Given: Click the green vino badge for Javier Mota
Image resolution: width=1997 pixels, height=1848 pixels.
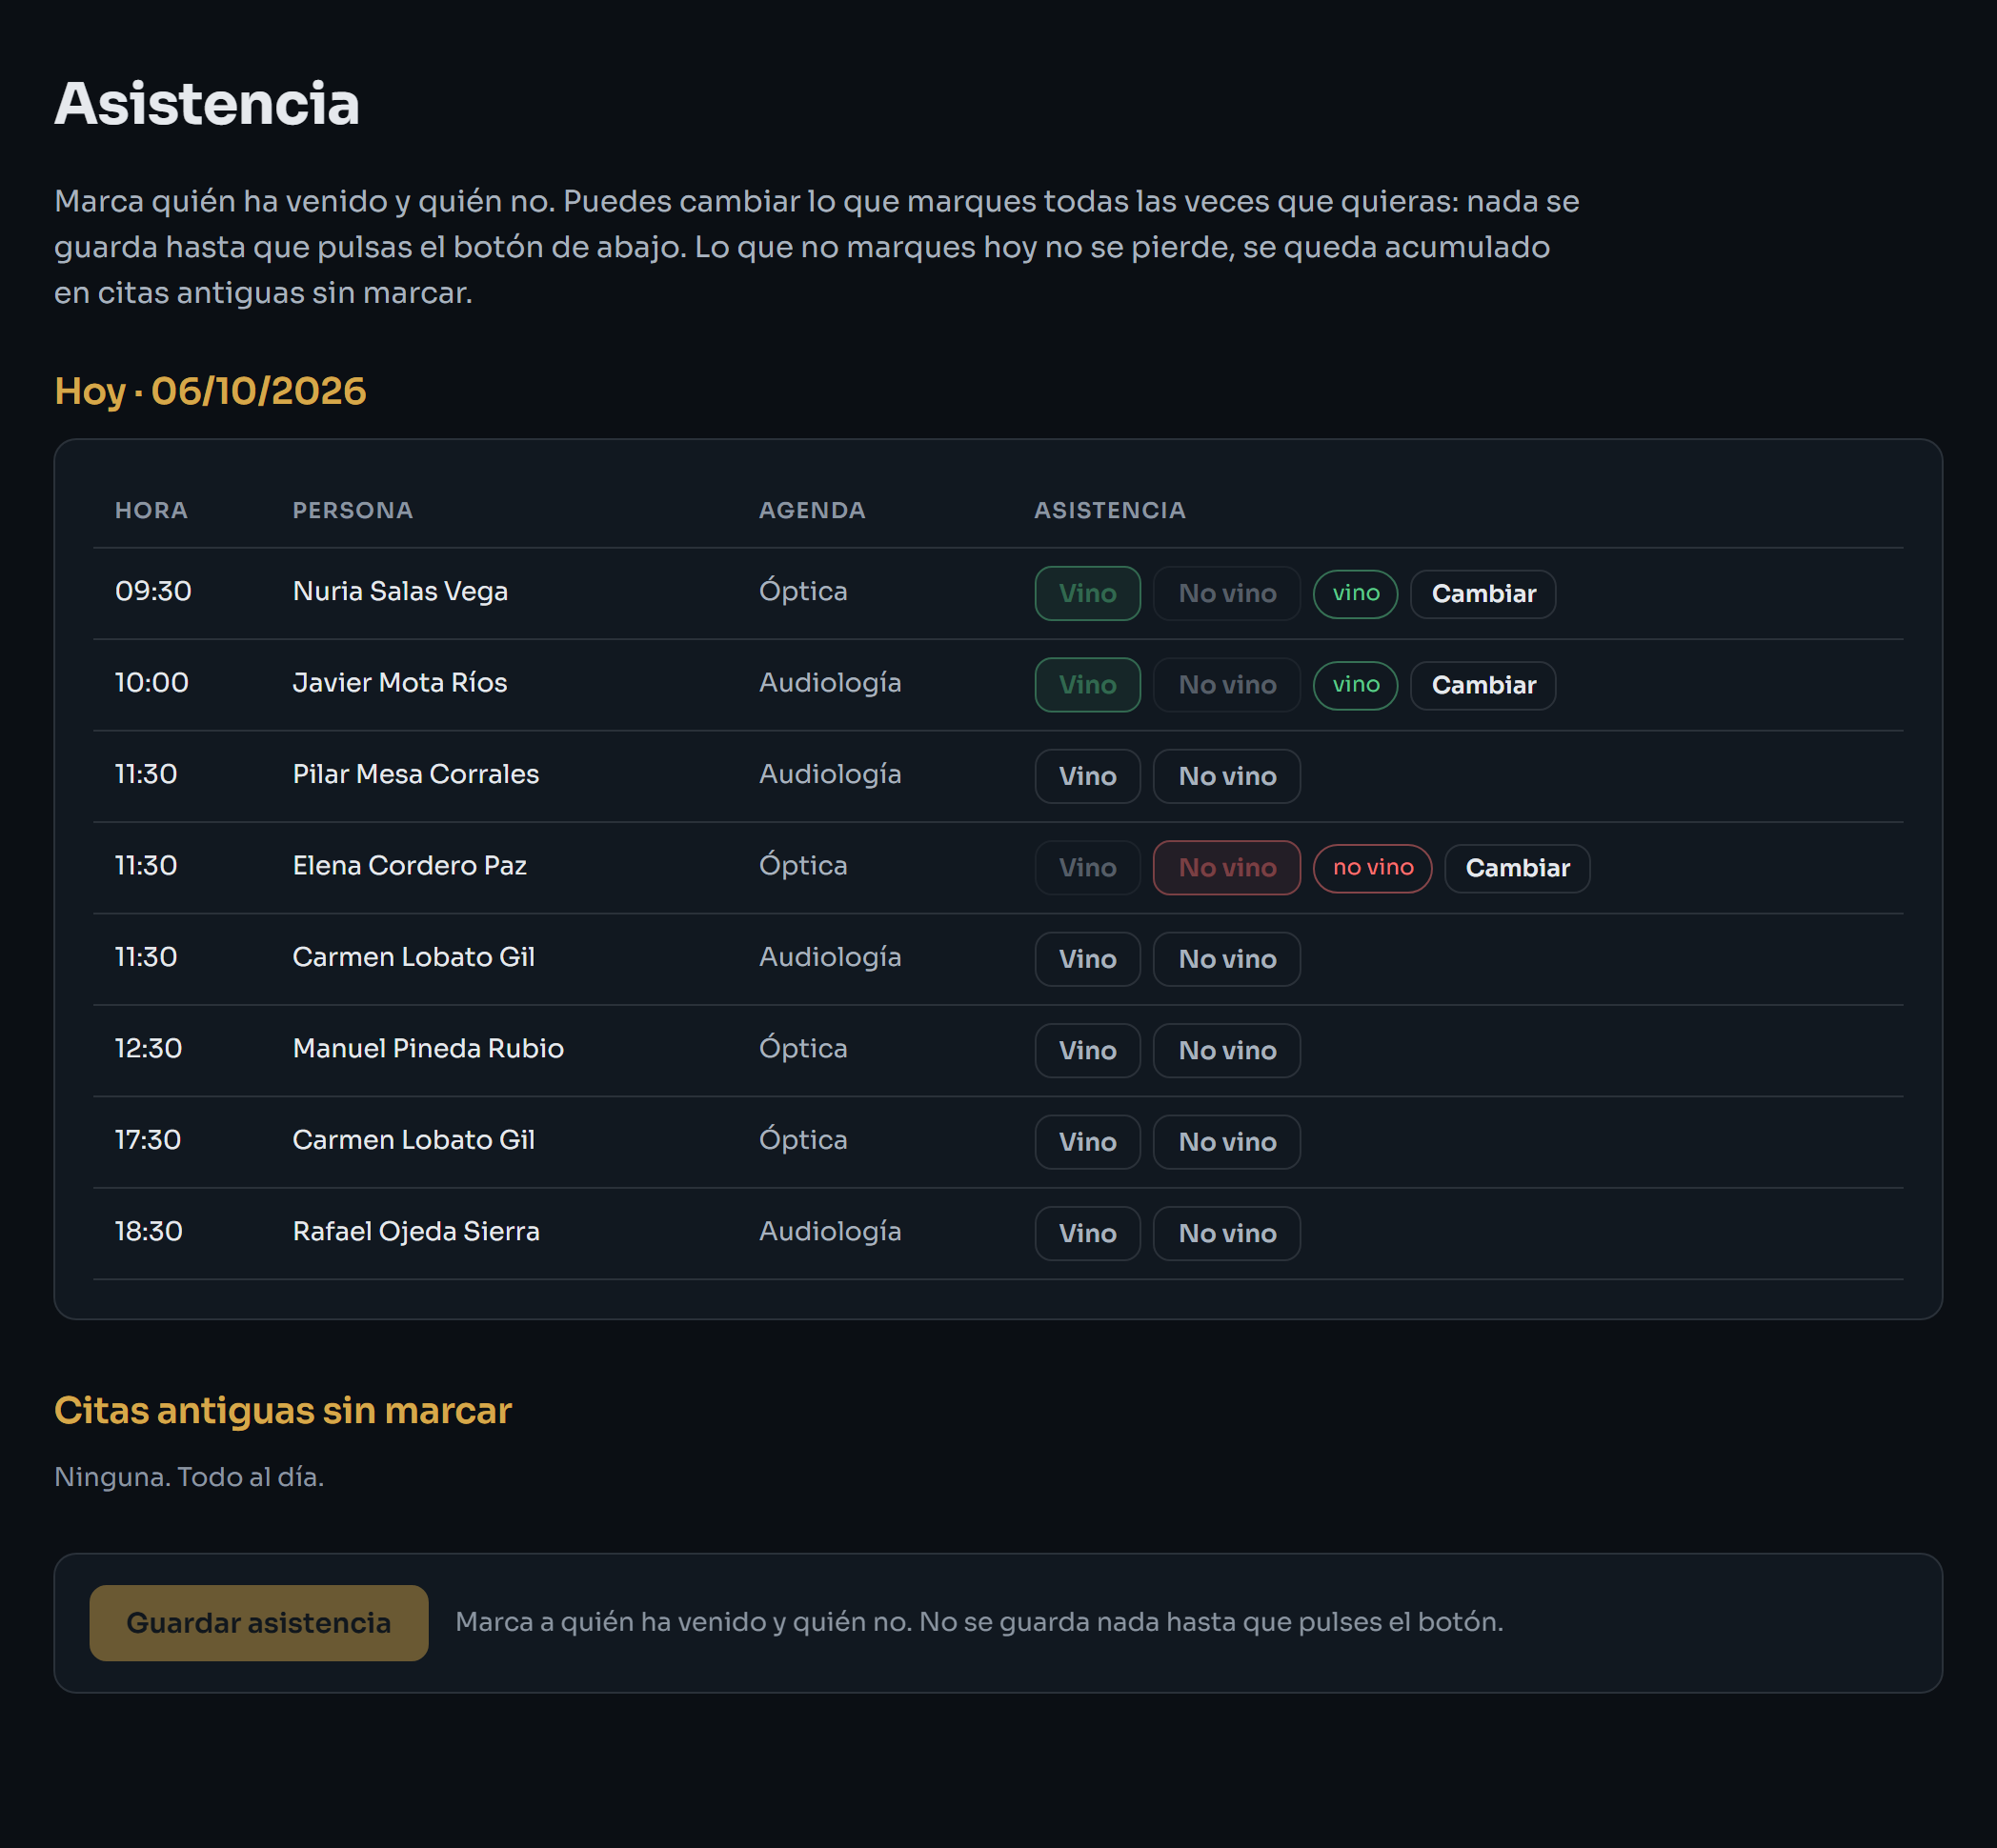Looking at the screenshot, I should [x=1355, y=685].
